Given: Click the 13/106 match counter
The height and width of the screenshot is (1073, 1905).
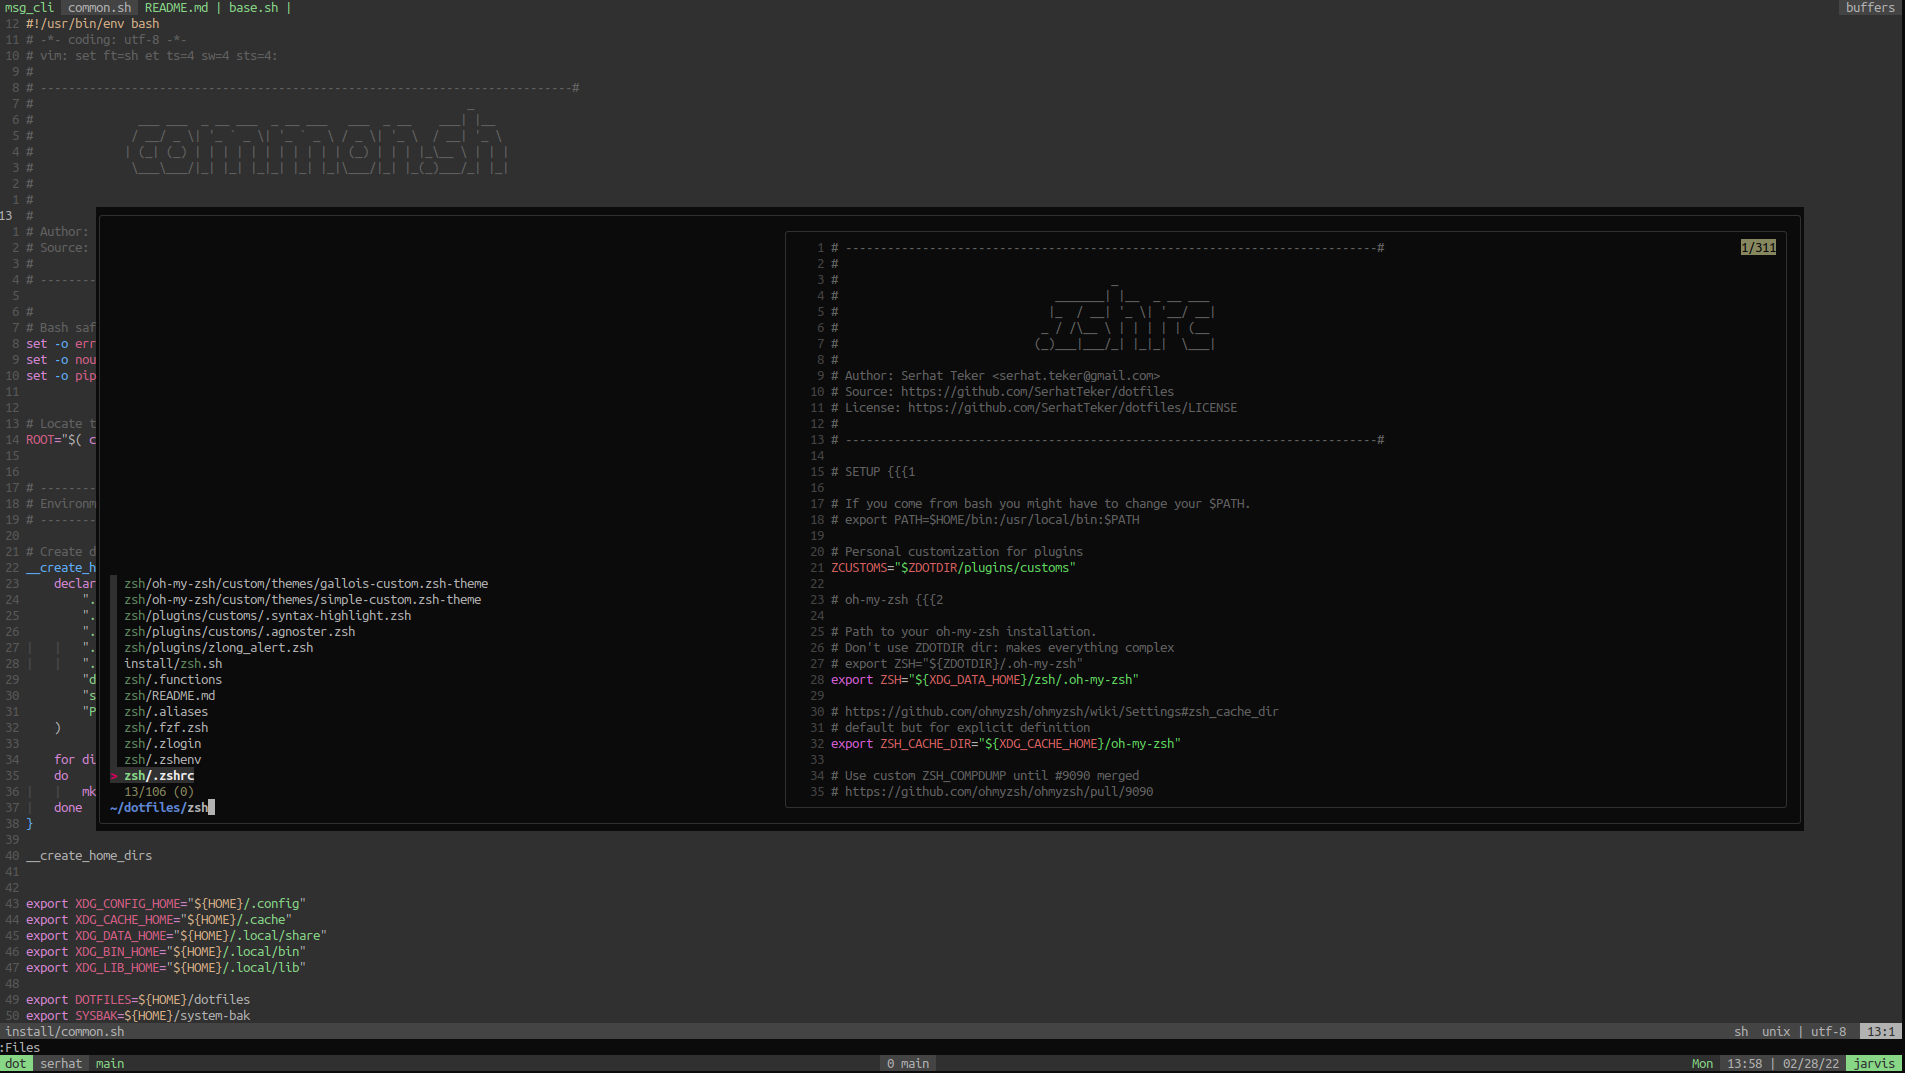Looking at the screenshot, I should [159, 791].
